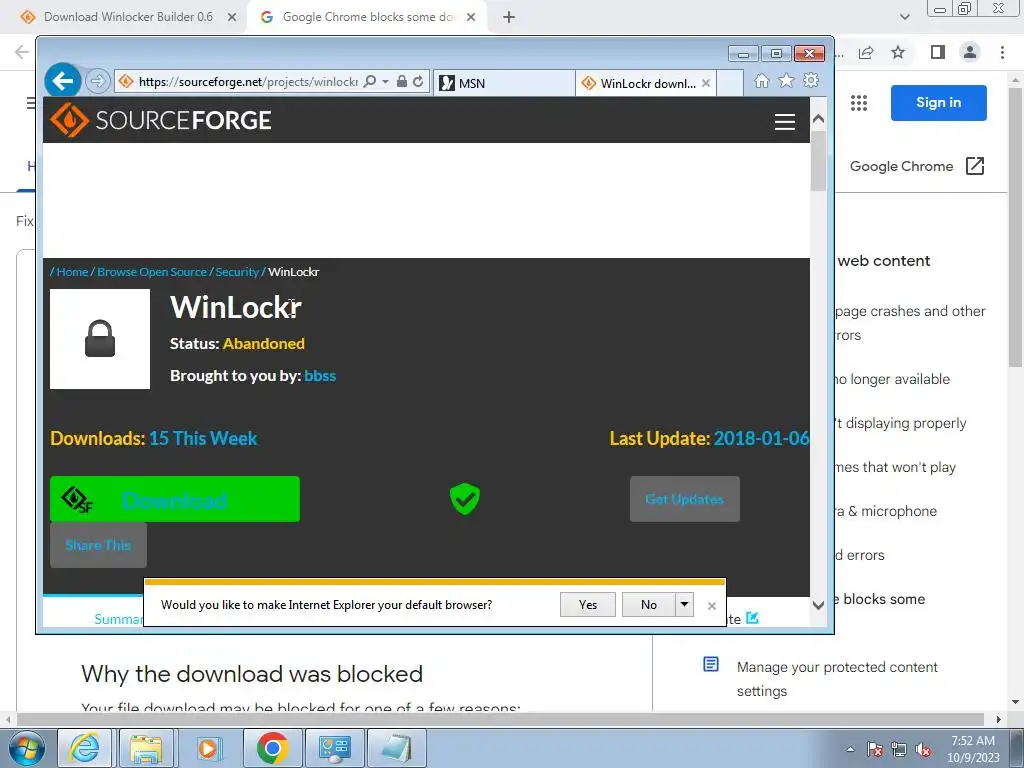1024x768 pixels.
Task: Click the Get Updates button
Action: [684, 499]
